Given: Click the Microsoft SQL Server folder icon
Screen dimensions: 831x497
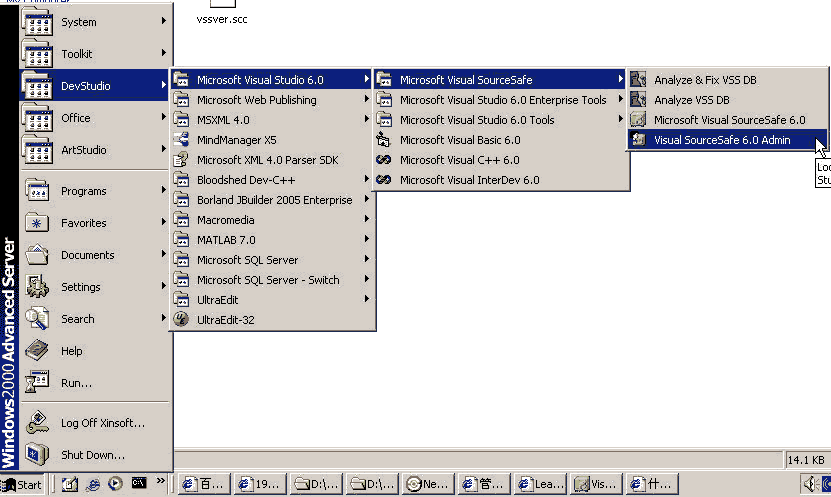Looking at the screenshot, I should click(x=181, y=260).
